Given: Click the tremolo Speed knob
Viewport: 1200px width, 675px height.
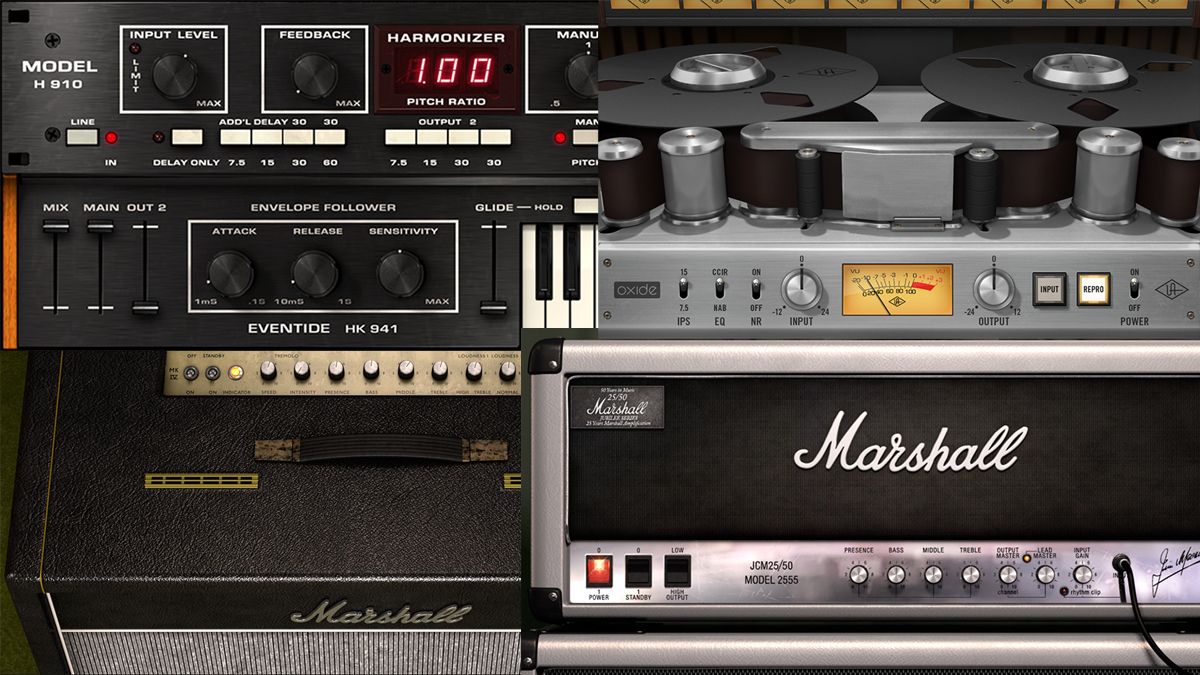Looking at the screenshot, I should (267, 371).
